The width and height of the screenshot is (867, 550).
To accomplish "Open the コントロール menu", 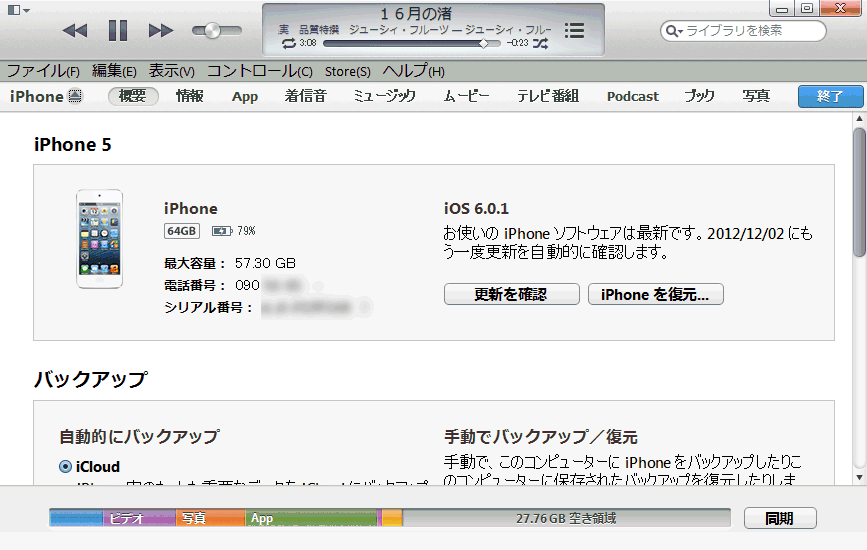I will coord(259,71).
